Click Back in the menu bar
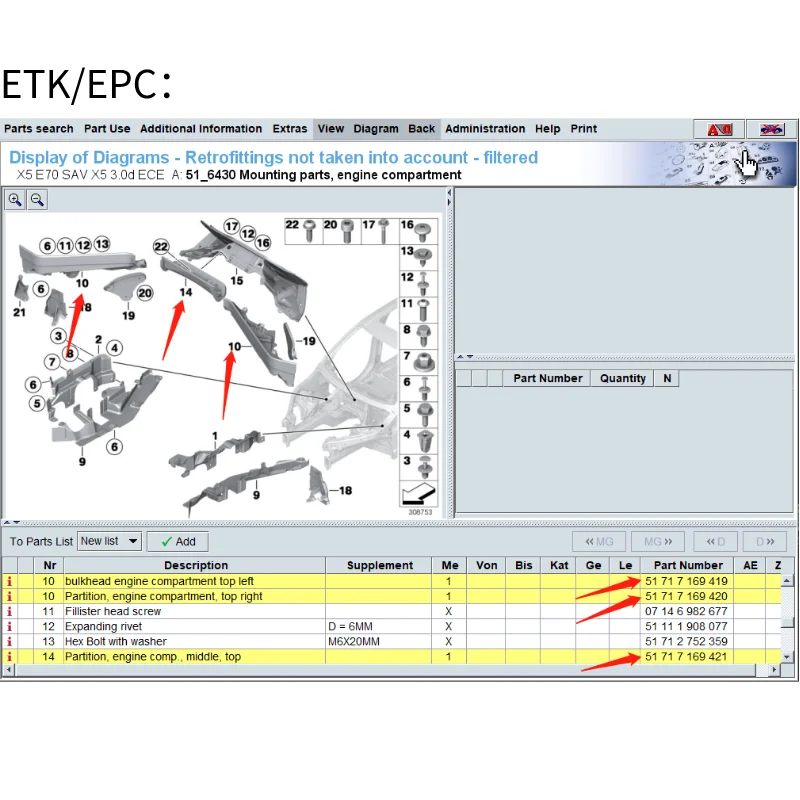 421,129
